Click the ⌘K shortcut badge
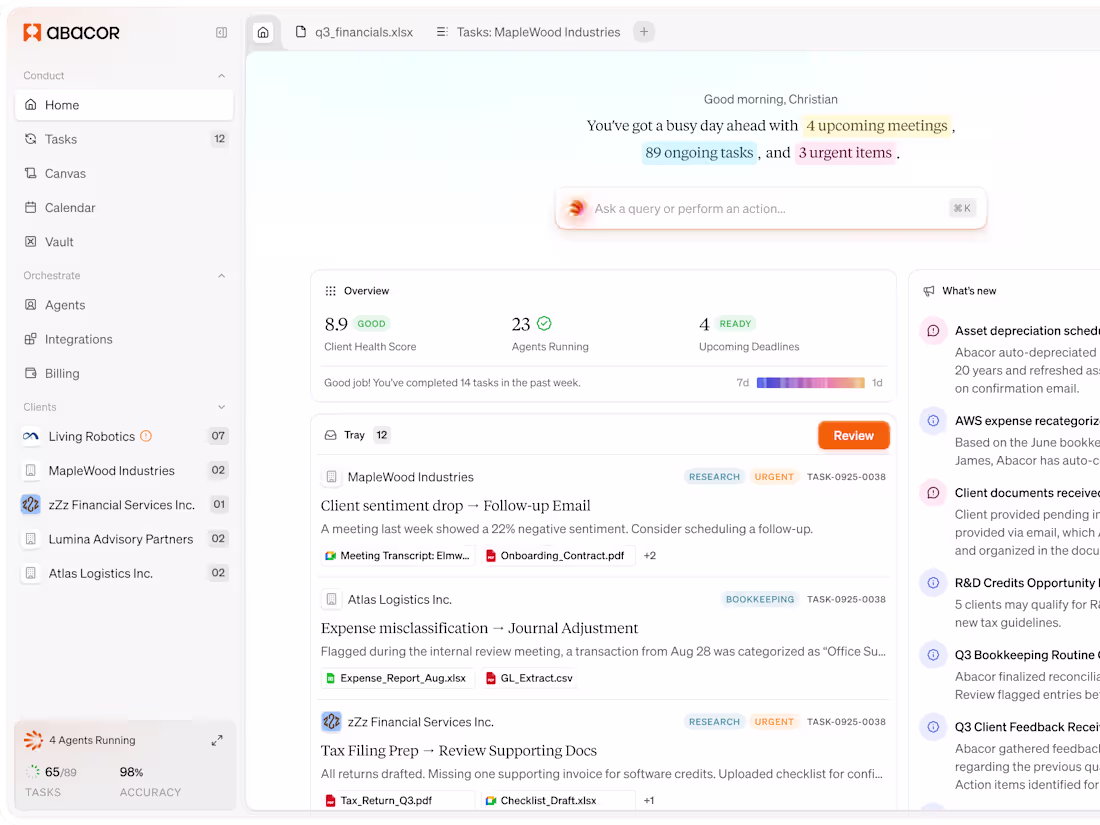Screen dimensions: 1100x825 (x=962, y=208)
